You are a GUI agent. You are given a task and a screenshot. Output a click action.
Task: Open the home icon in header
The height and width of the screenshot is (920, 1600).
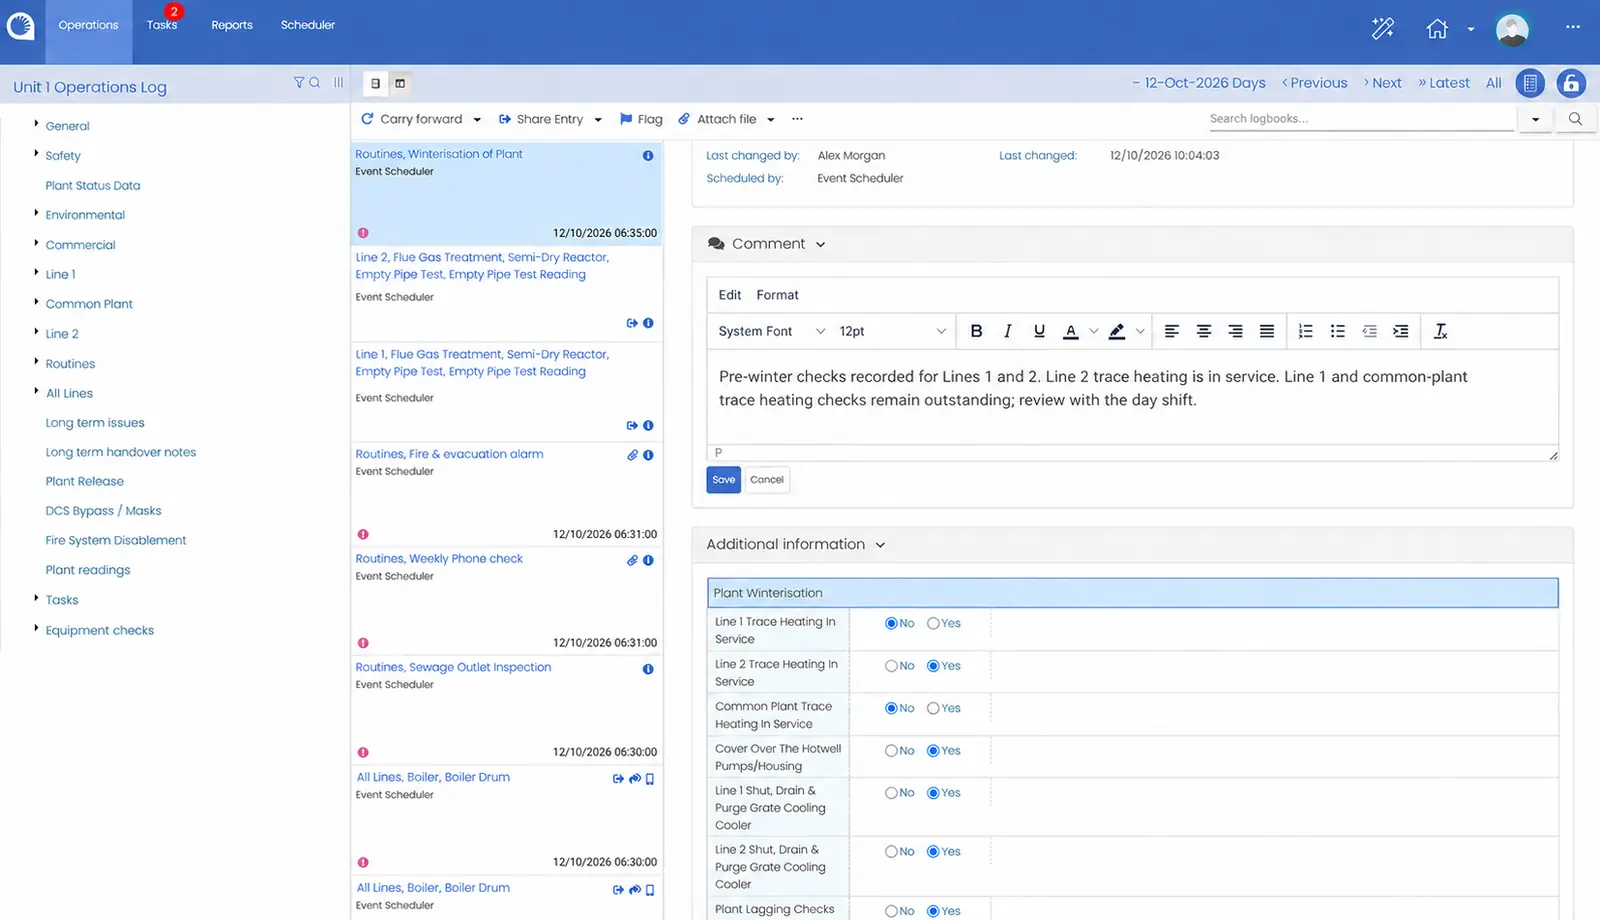click(1437, 29)
